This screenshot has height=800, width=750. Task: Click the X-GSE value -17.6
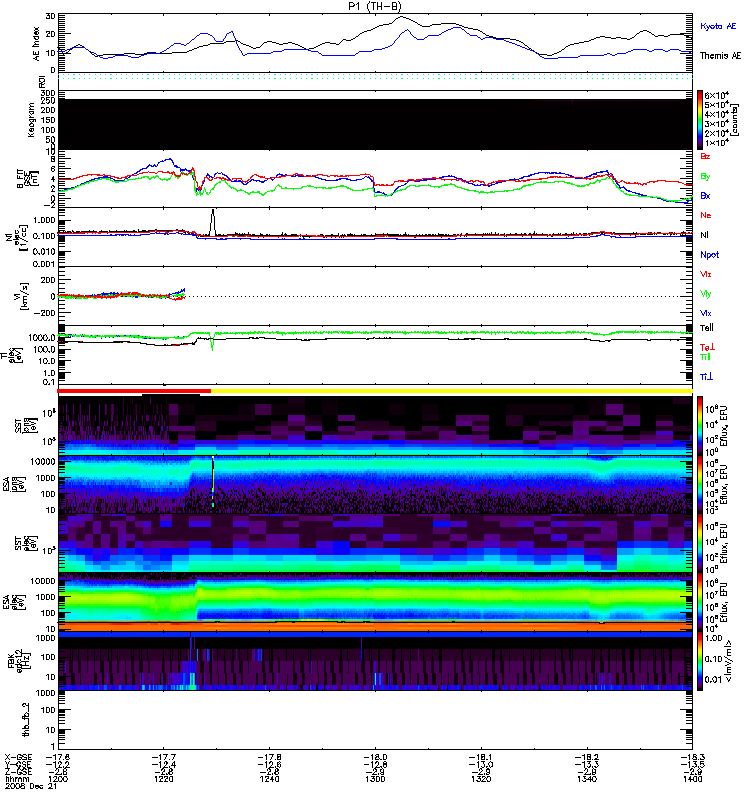pyautogui.click(x=57, y=757)
